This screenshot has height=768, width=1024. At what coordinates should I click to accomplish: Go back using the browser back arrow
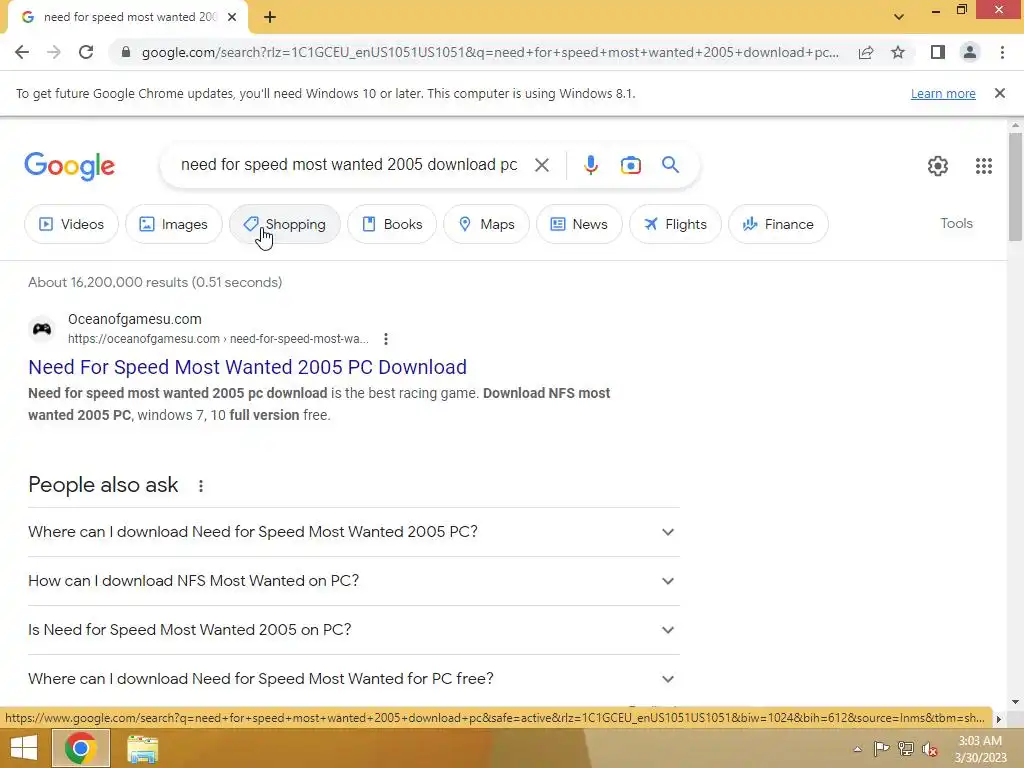point(22,52)
